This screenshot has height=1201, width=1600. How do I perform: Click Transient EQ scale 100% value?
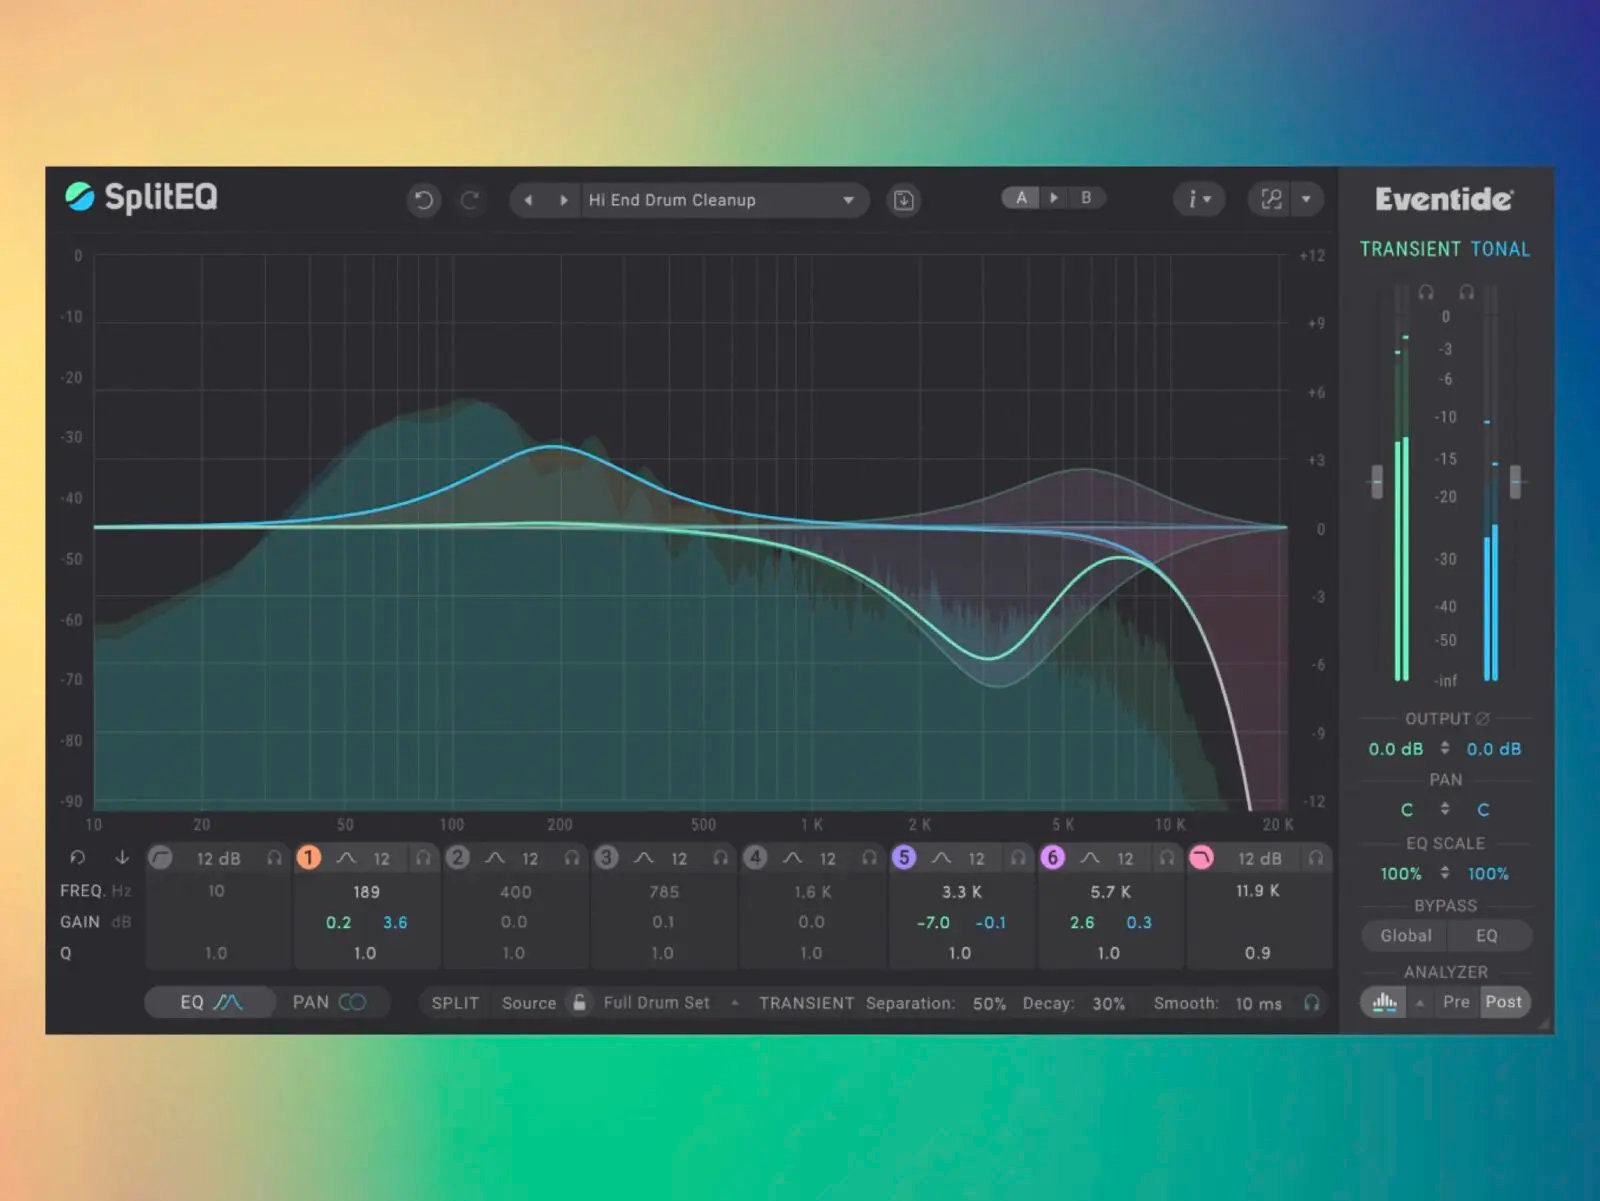1400,874
